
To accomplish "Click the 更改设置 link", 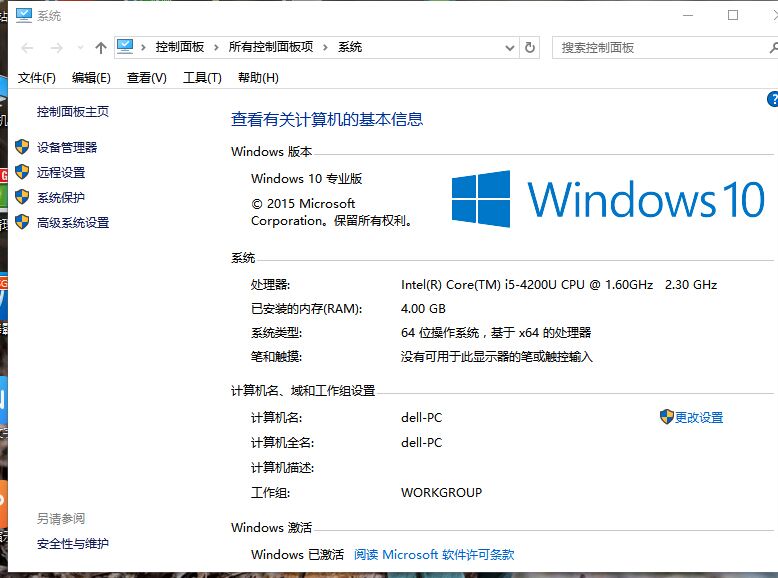I will [699, 418].
